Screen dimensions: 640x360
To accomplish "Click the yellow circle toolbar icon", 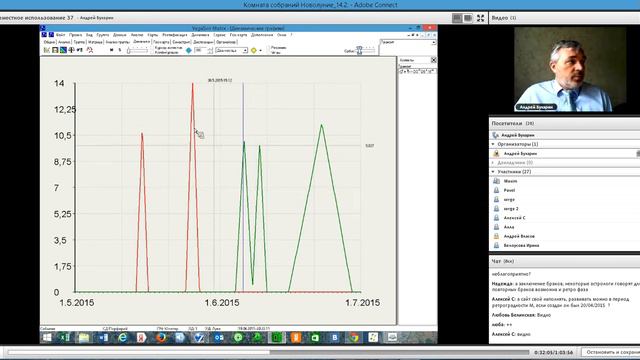I will (253, 50).
